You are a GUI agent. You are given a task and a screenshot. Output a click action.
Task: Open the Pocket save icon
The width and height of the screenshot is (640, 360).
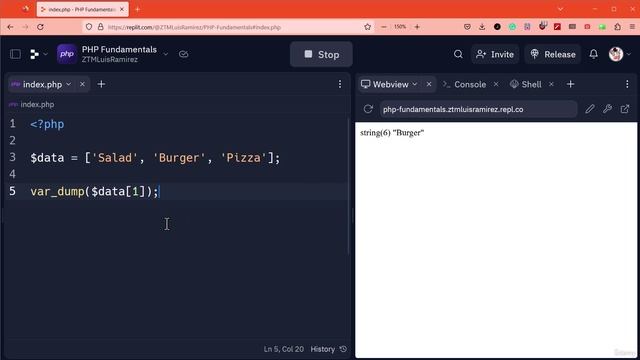tap(467, 27)
